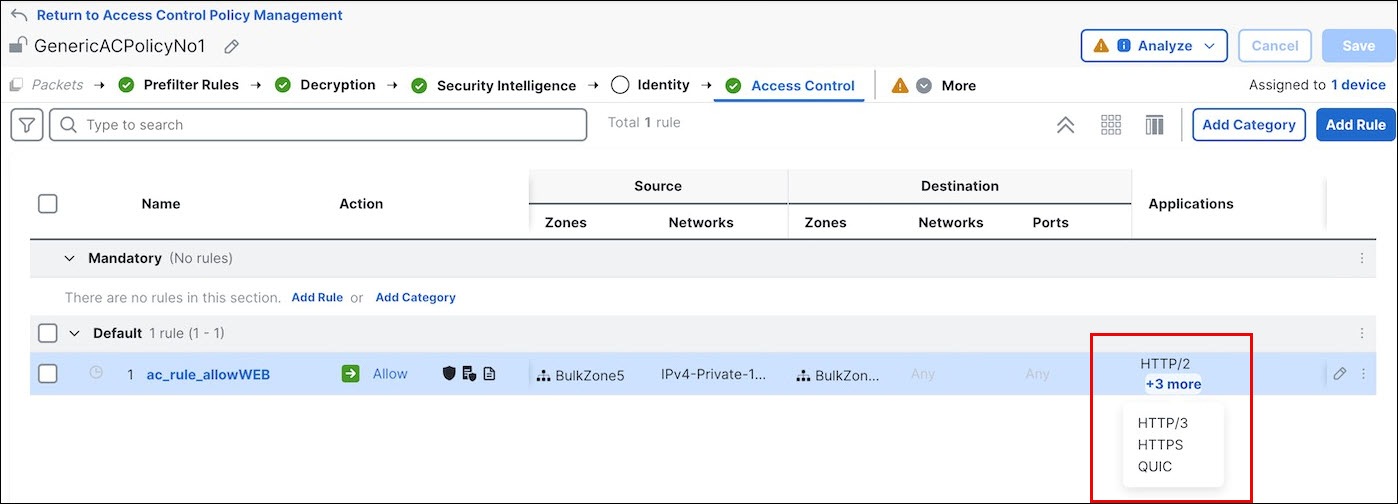Click Add Category link in Mandatory section

tap(415, 297)
